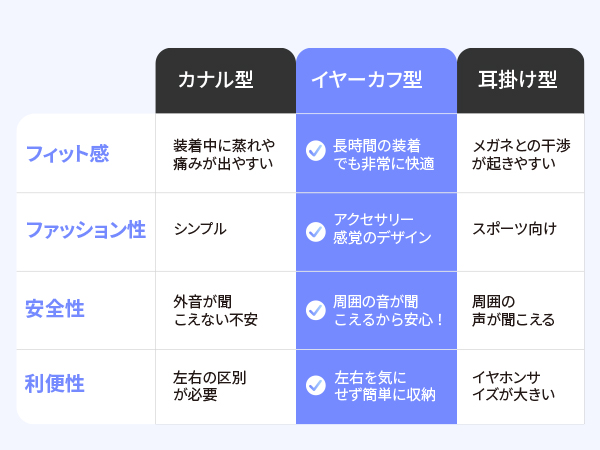The image size is (600, 450).
Task: Select the 耳掛け型 column header
Action: [x=520, y=81]
